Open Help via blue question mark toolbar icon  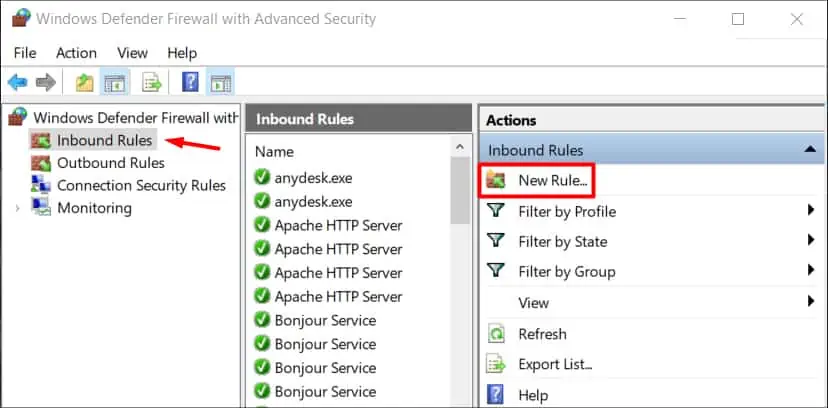[190, 83]
